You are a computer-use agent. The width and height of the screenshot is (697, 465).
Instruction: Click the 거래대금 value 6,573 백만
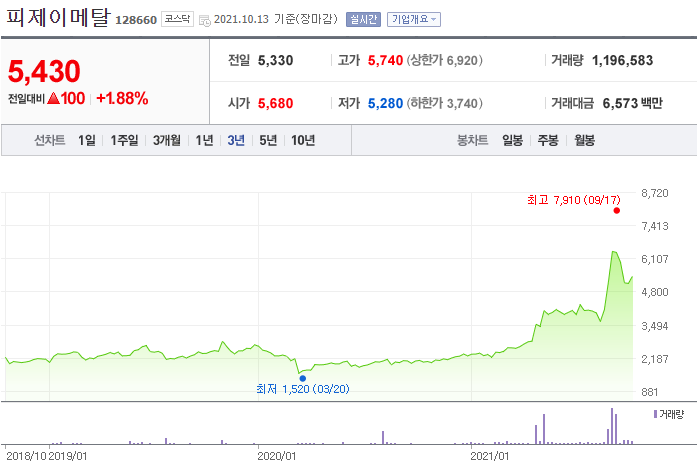pos(633,104)
